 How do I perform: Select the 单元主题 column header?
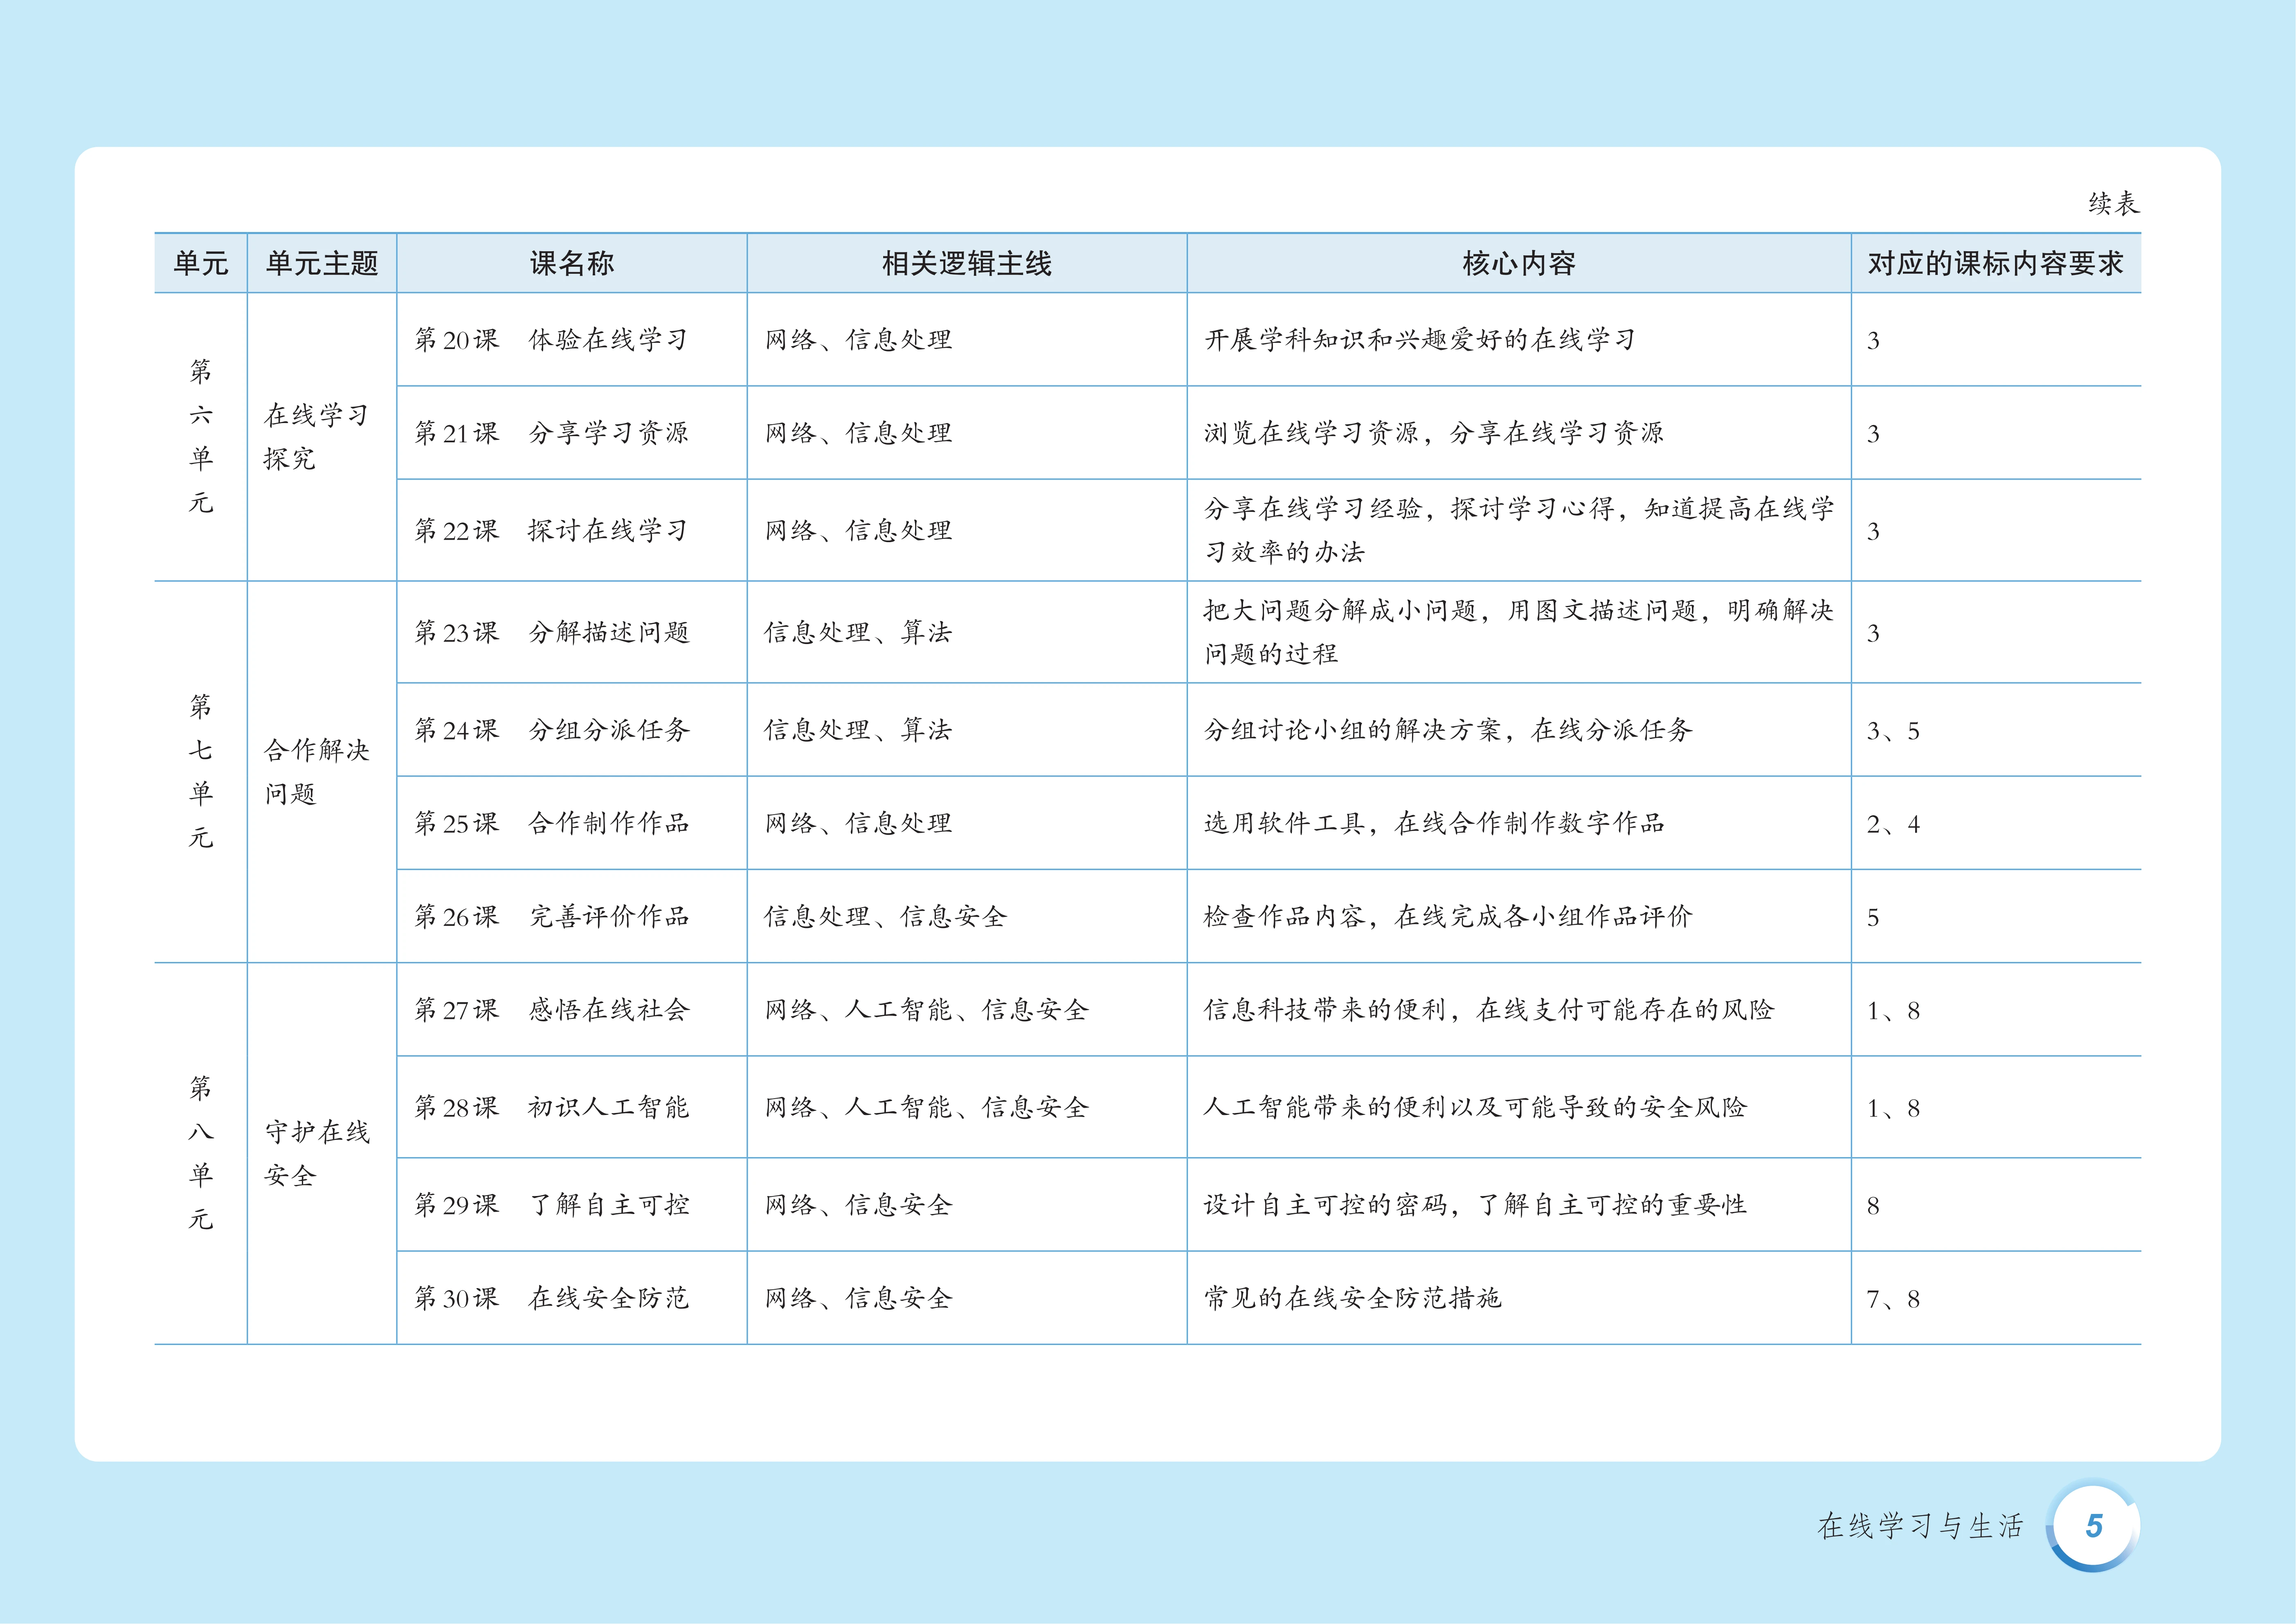322,264
